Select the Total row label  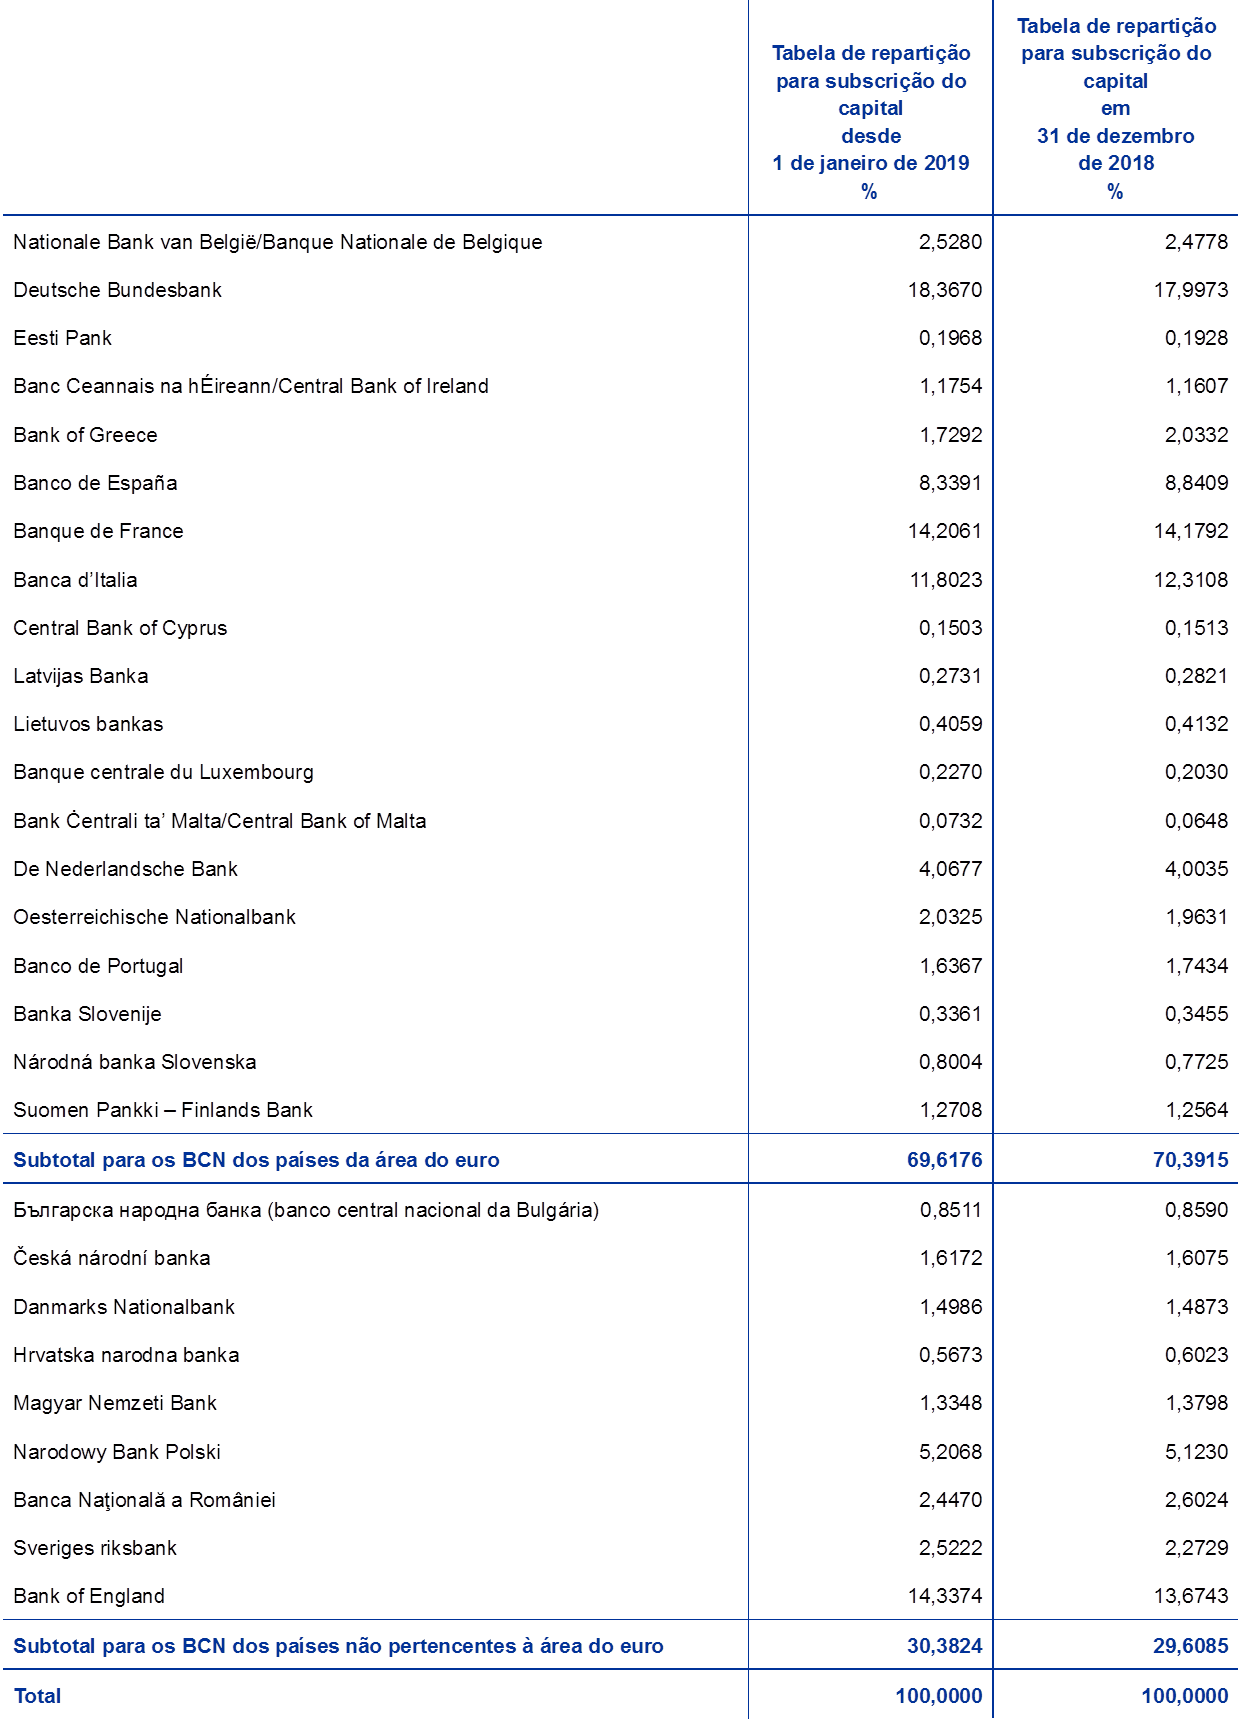(37, 1696)
